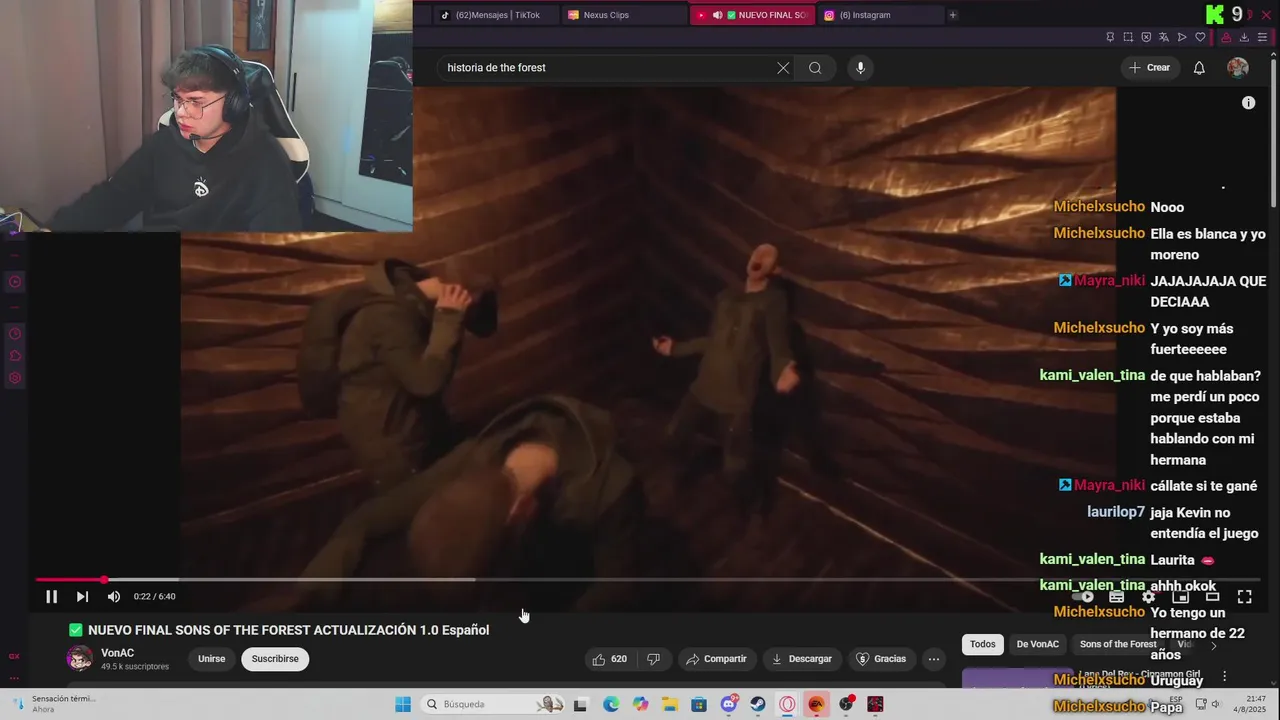Take a snapshot with browser toolbar icon
This screenshot has width=1280, height=720.
coord(1128,37)
